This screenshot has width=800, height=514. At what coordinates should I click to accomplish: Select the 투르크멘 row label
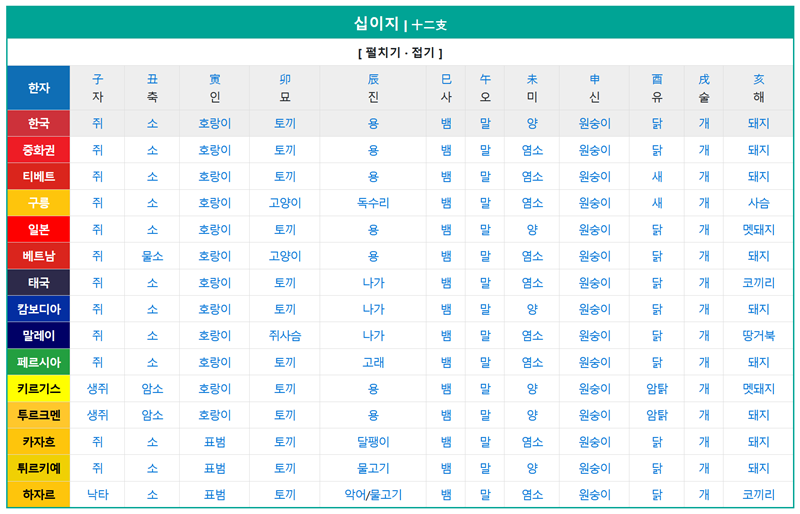(39, 415)
